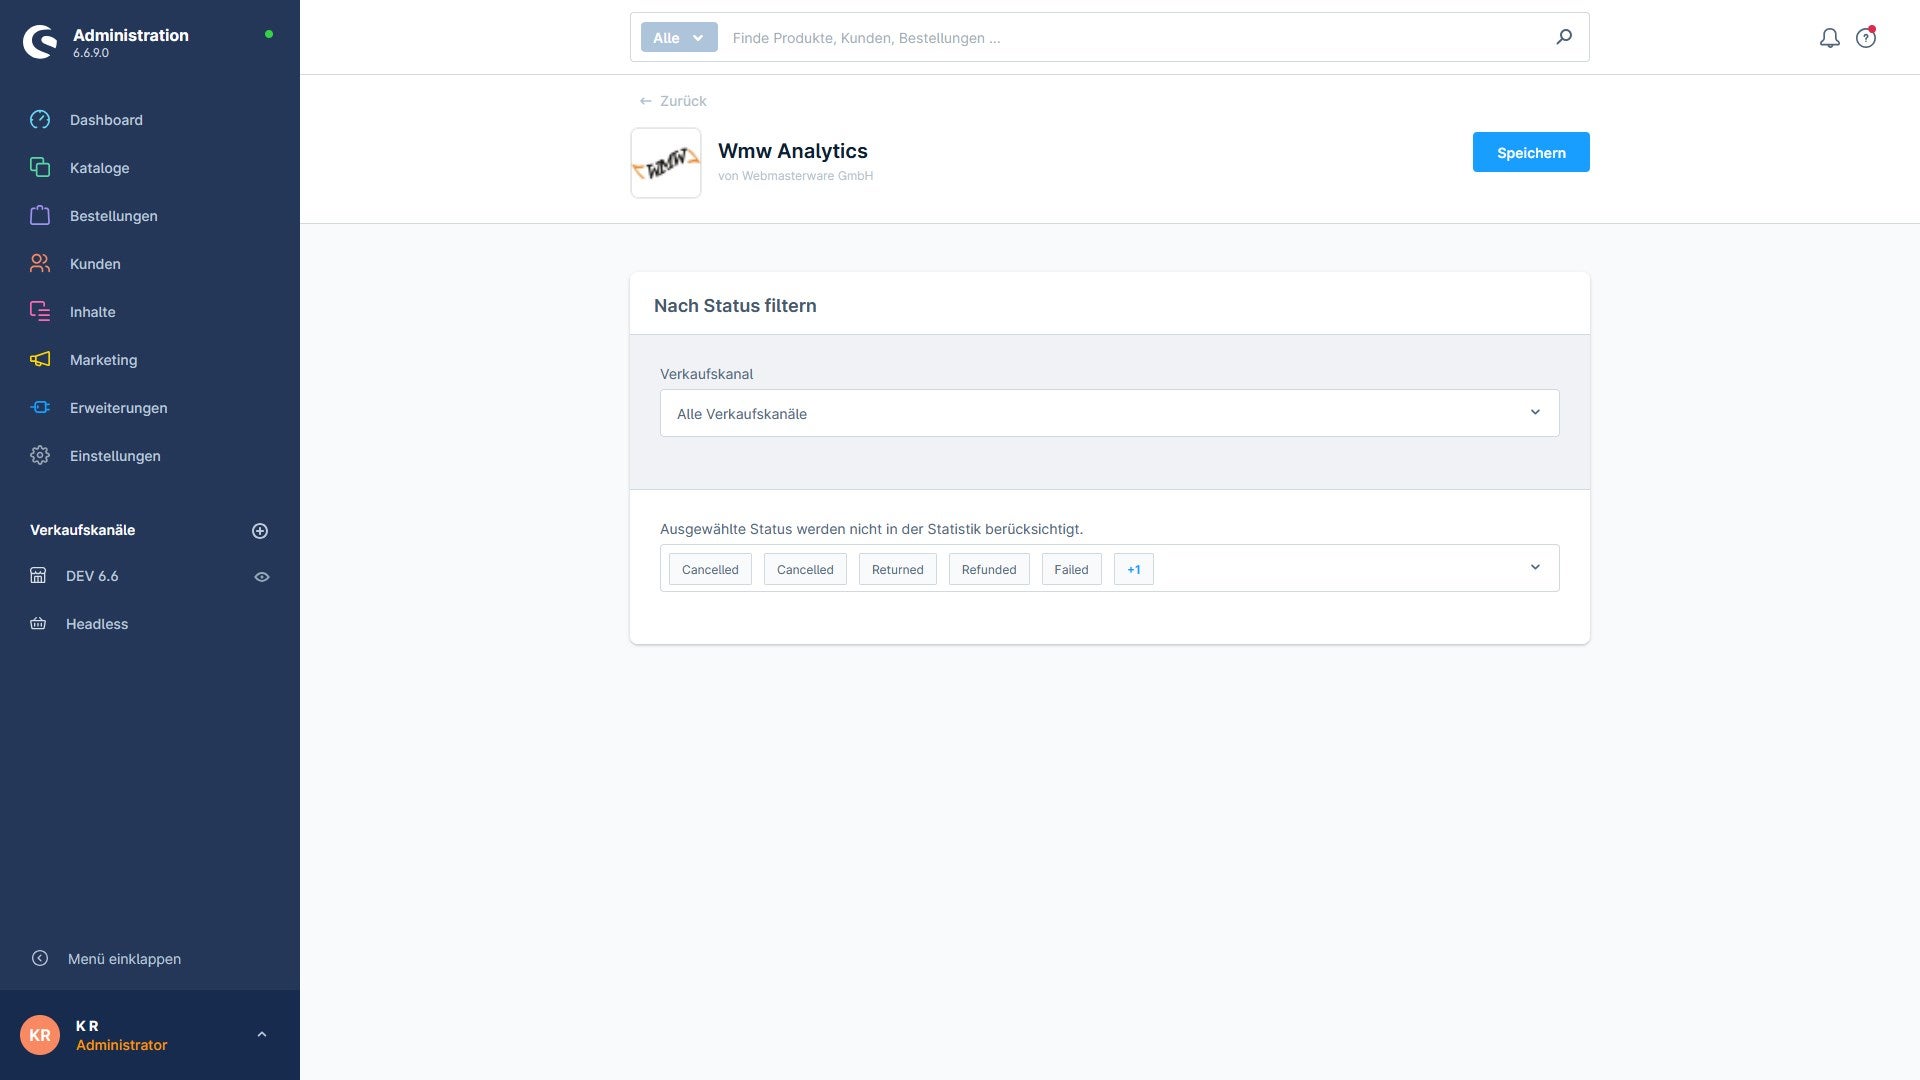Collapse menu via Menü einklappen

124,959
